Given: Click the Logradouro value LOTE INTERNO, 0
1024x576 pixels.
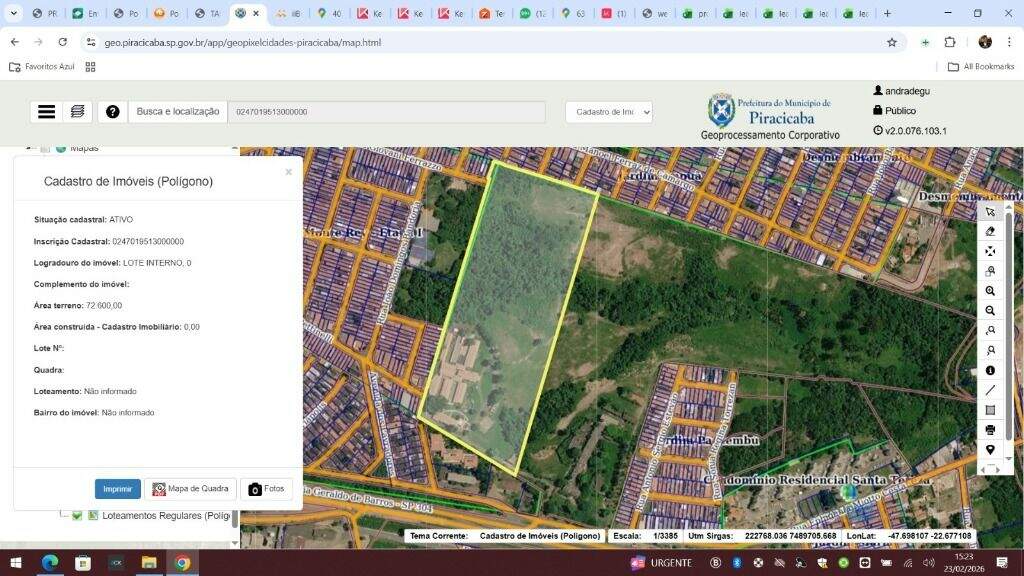Looking at the screenshot, I should [x=157, y=263].
